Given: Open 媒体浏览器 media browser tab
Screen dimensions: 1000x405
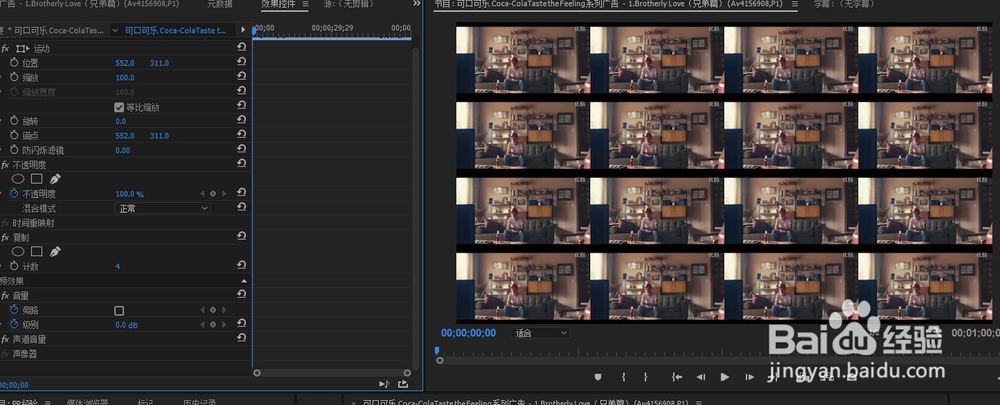Looking at the screenshot, I should click(87, 402).
